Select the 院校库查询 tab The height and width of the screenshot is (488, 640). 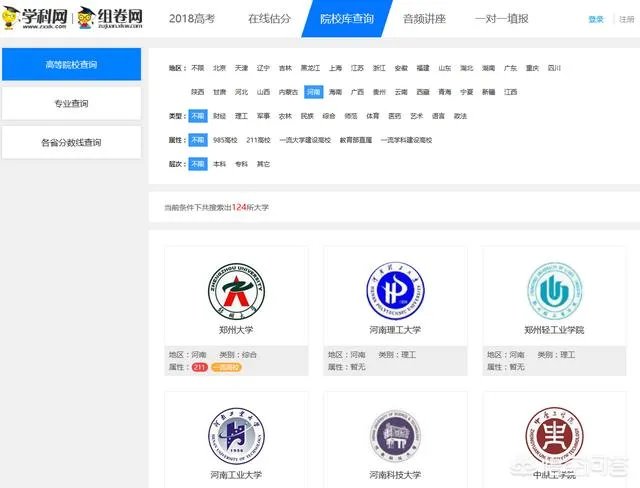coord(347,19)
